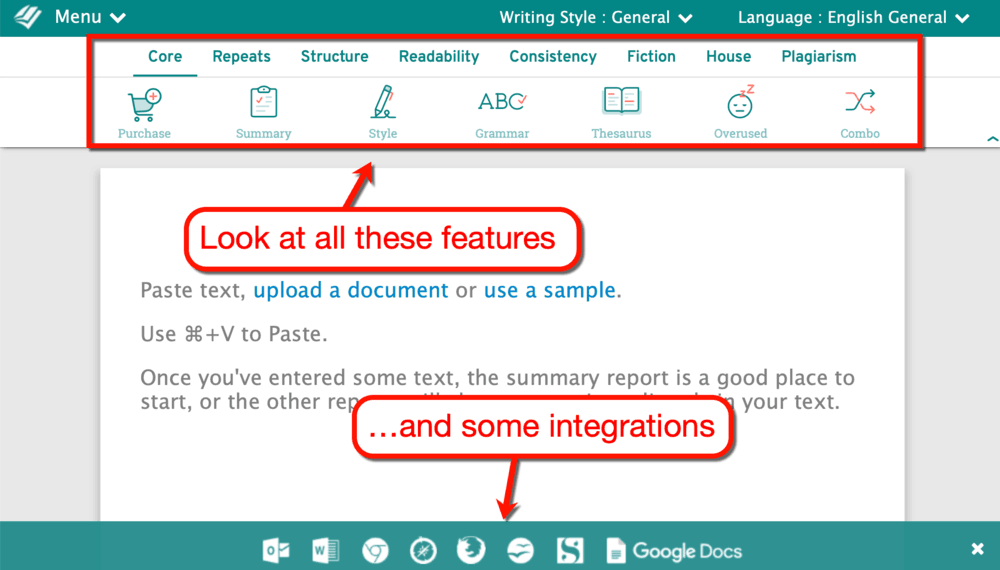The height and width of the screenshot is (570, 1000).
Task: Click the Safari integration icon
Action: (x=423, y=550)
